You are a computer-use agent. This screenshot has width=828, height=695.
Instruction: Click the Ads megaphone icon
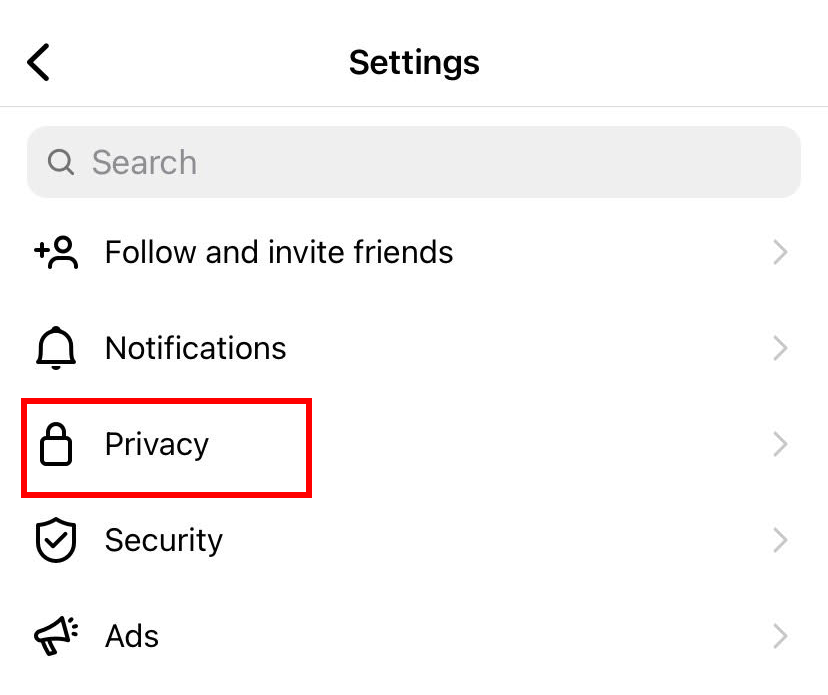coord(56,636)
